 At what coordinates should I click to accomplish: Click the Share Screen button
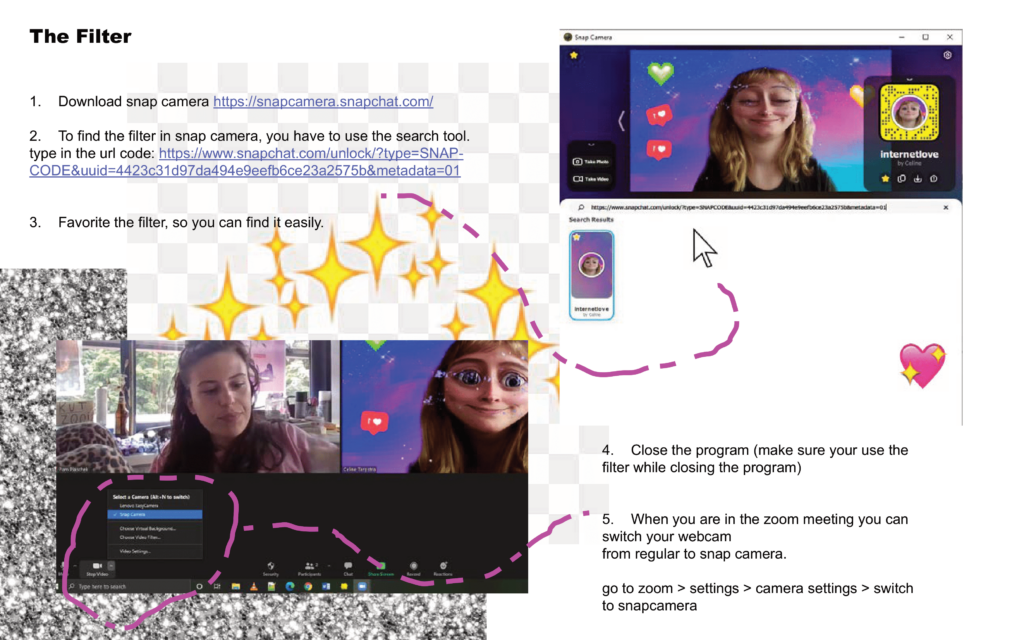coord(380,567)
